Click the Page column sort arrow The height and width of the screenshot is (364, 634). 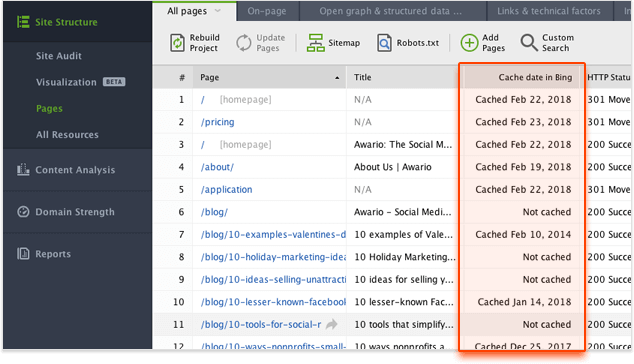tap(337, 78)
